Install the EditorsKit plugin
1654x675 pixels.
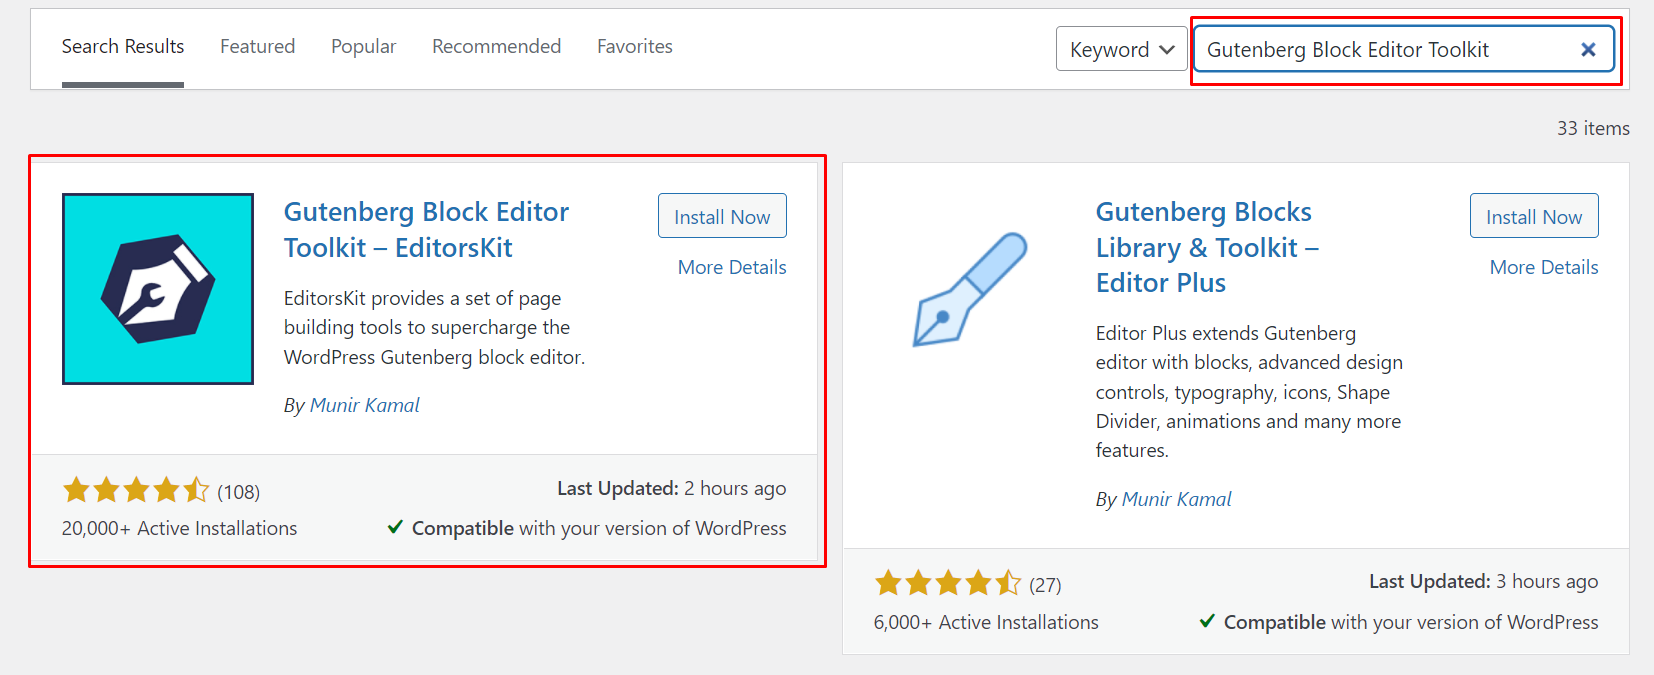tap(722, 215)
